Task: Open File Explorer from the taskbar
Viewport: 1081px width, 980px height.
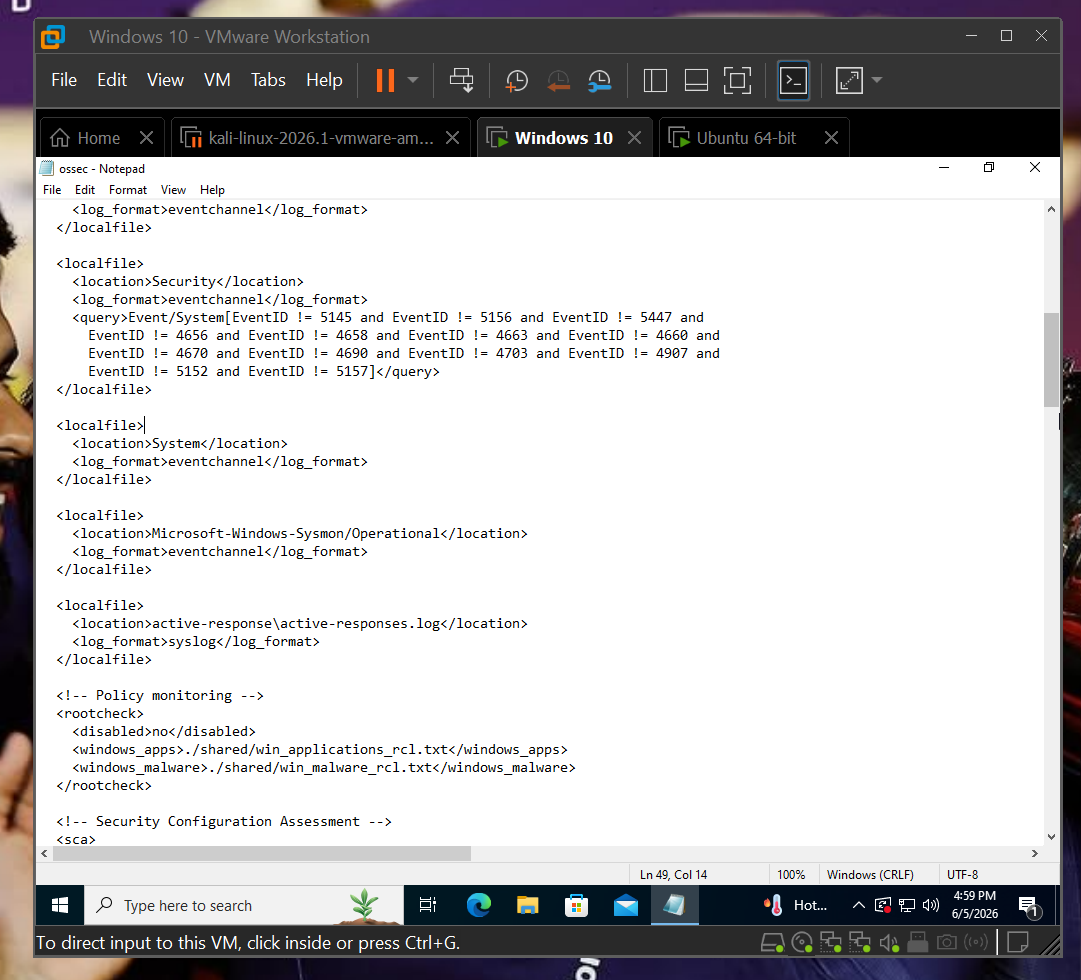Action: pos(527,905)
